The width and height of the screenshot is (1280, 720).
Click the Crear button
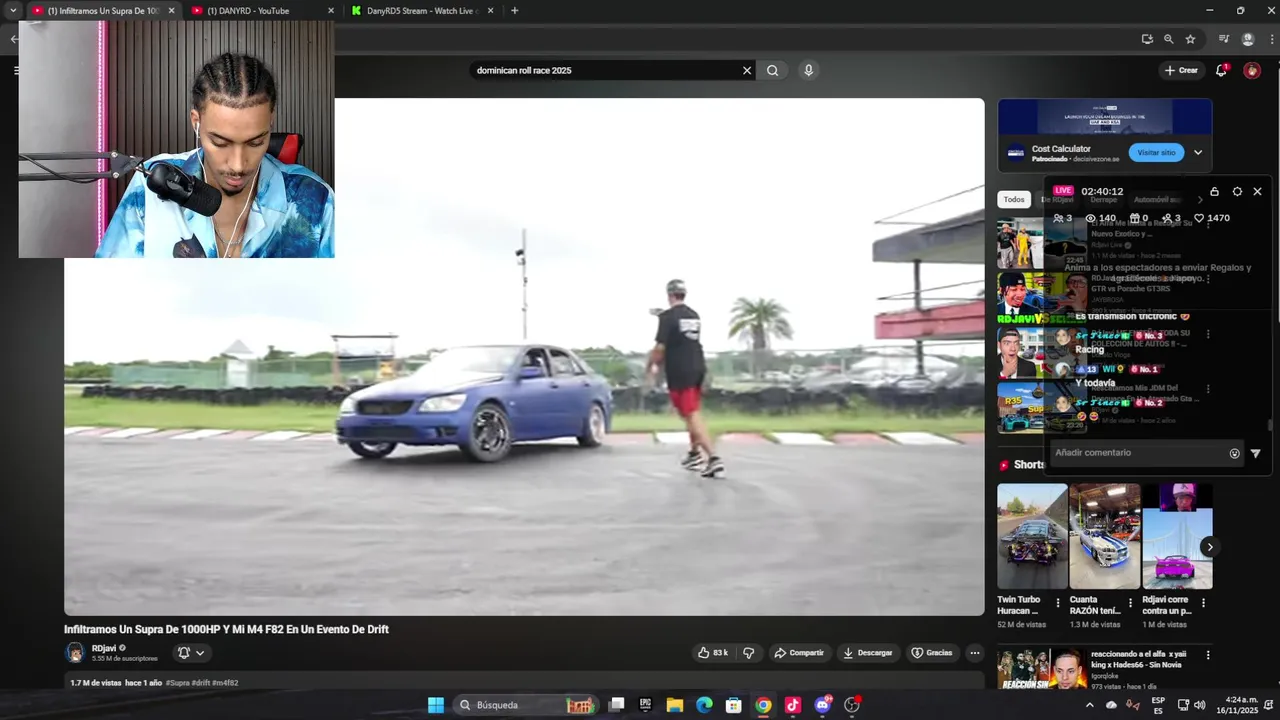point(1181,70)
